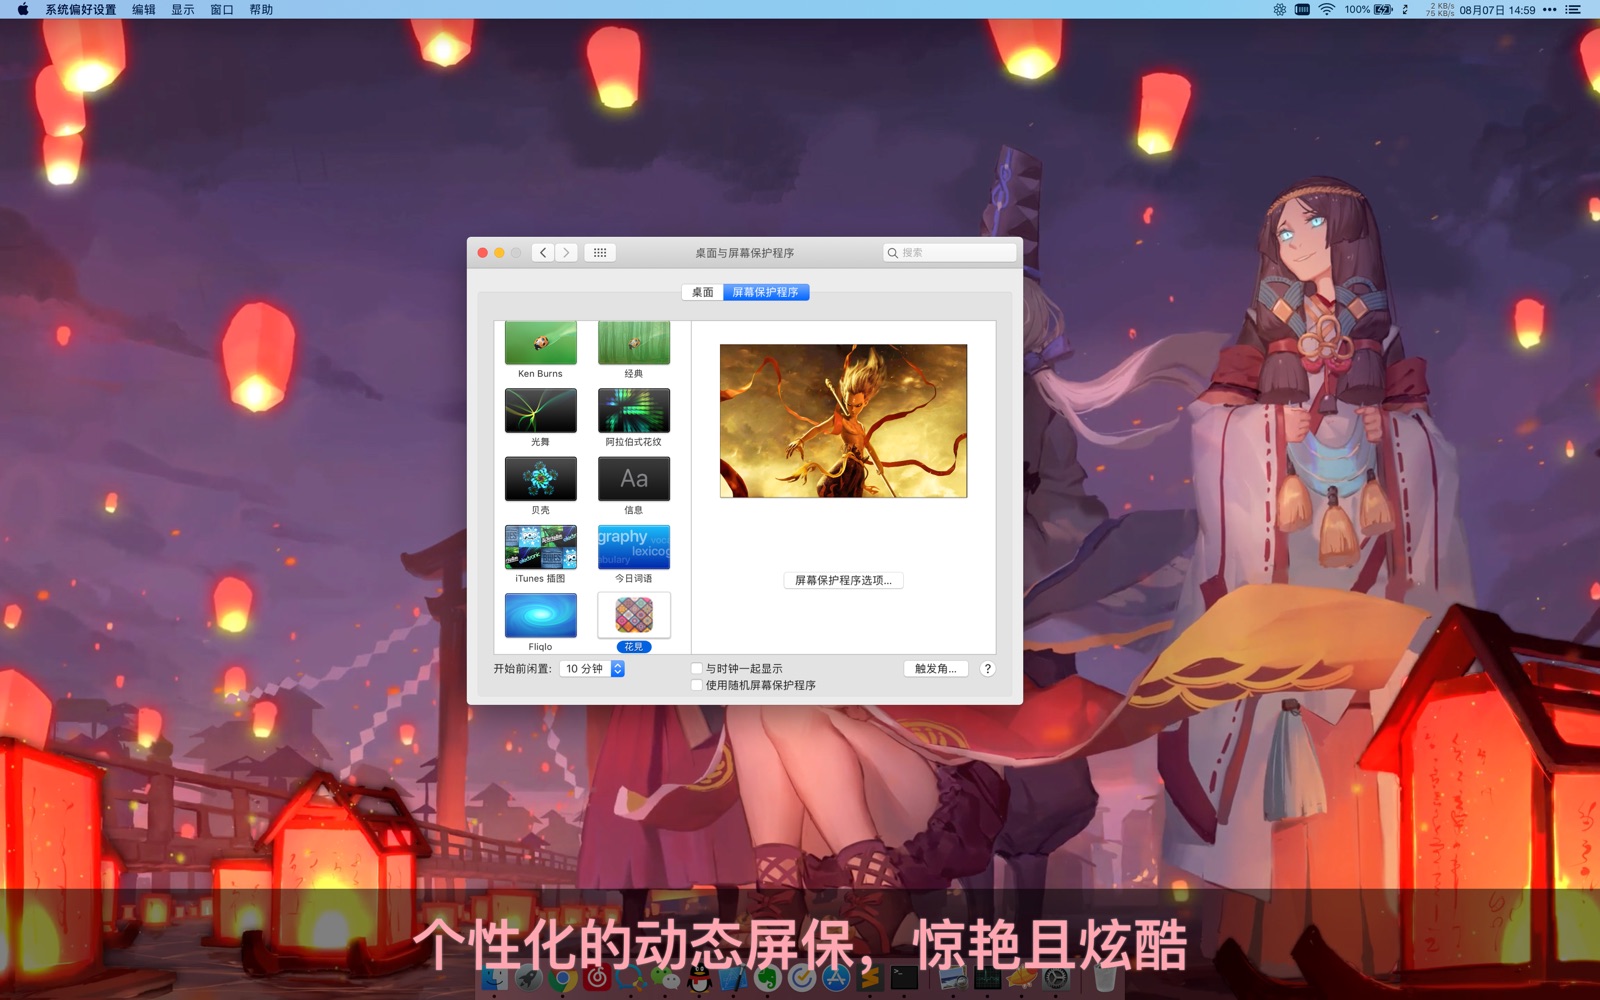The height and width of the screenshot is (1000, 1600).
Task: Open App Store in the Dock
Action: coord(836,977)
